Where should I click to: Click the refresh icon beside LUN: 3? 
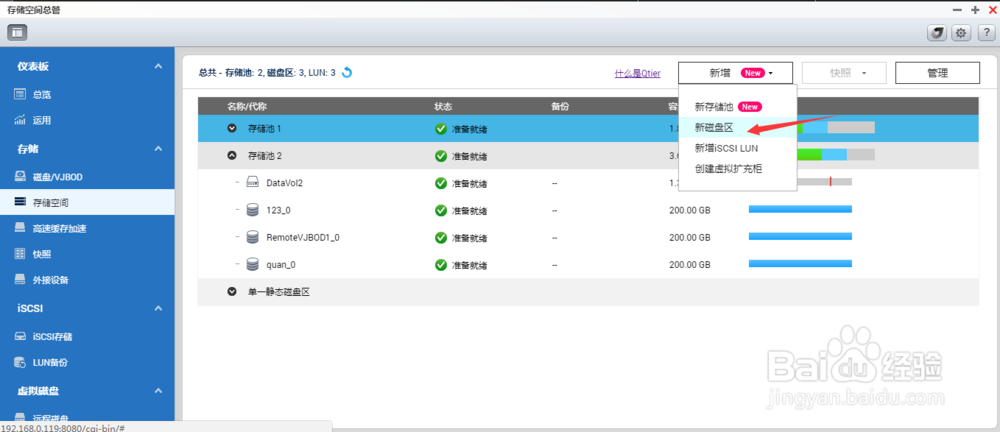pos(347,73)
